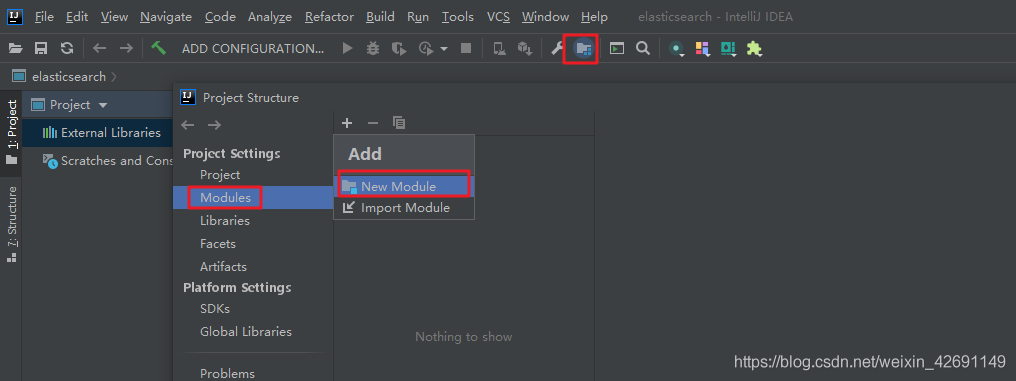Open the Tools menu
This screenshot has height=381, width=1016.
point(457,17)
